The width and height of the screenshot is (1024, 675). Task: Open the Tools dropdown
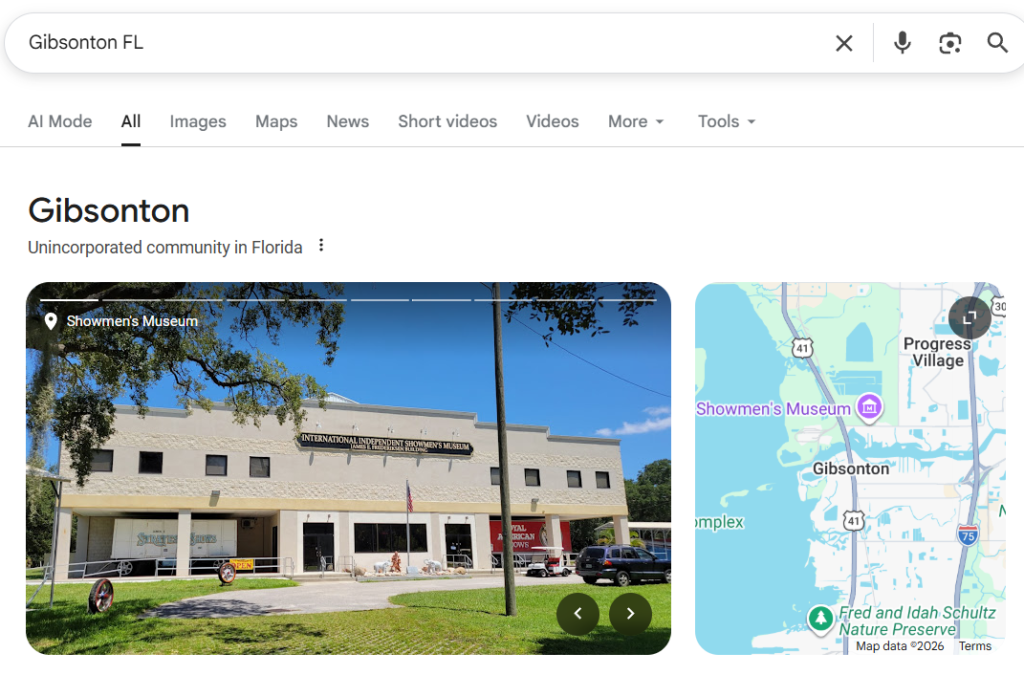[726, 121]
